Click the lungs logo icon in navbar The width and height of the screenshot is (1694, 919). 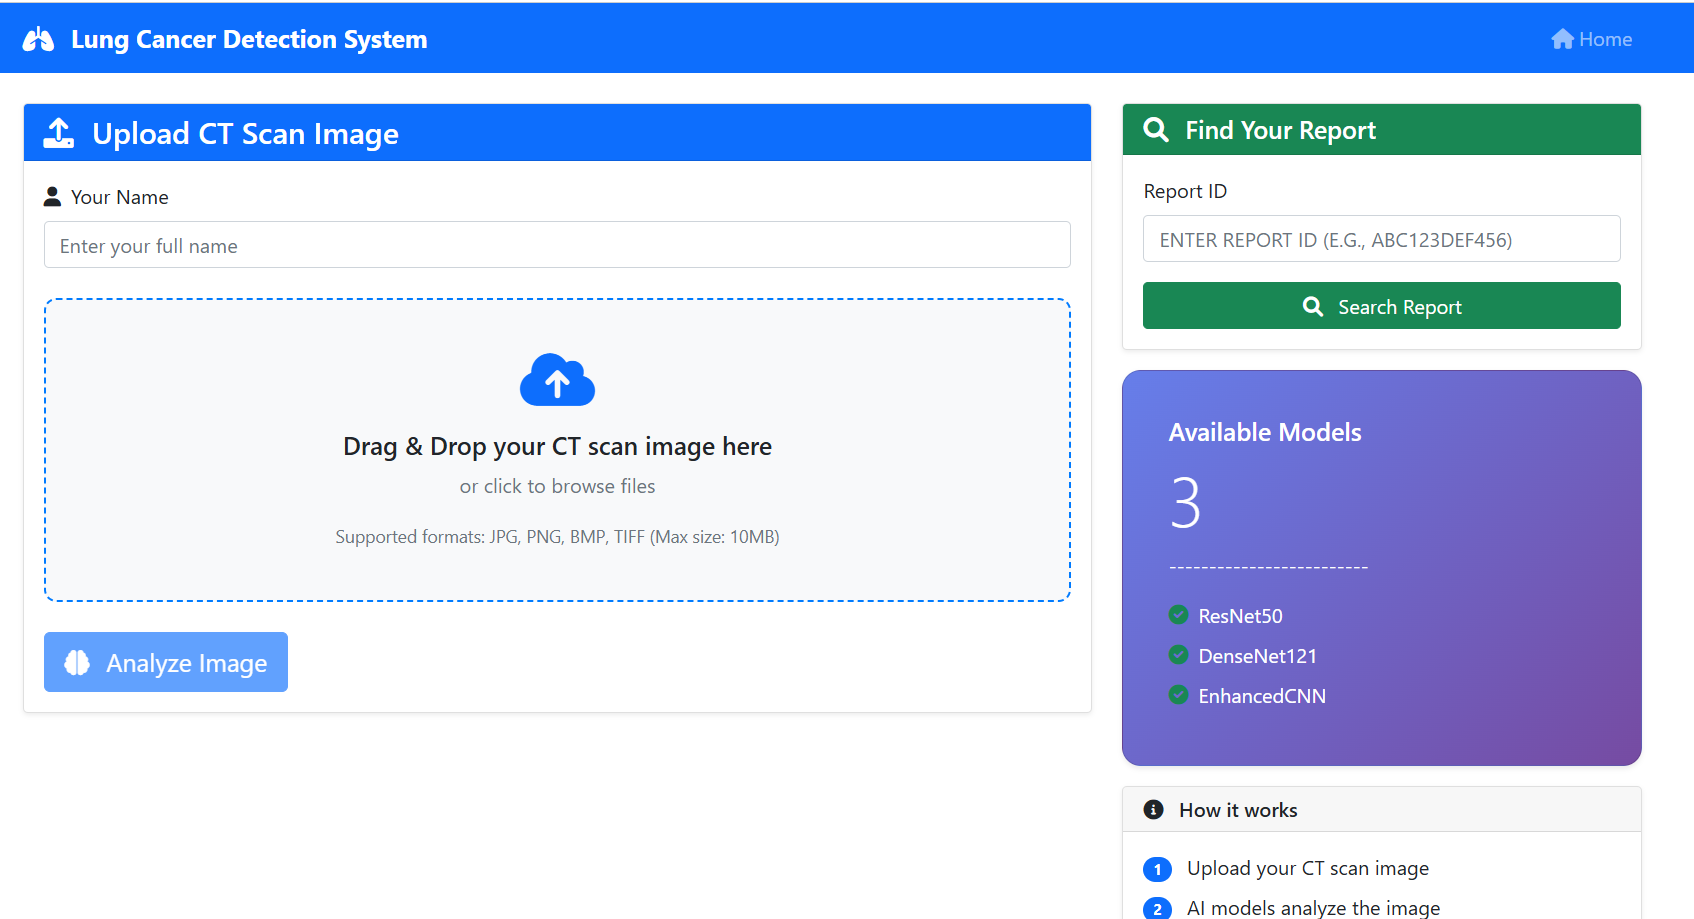38,39
